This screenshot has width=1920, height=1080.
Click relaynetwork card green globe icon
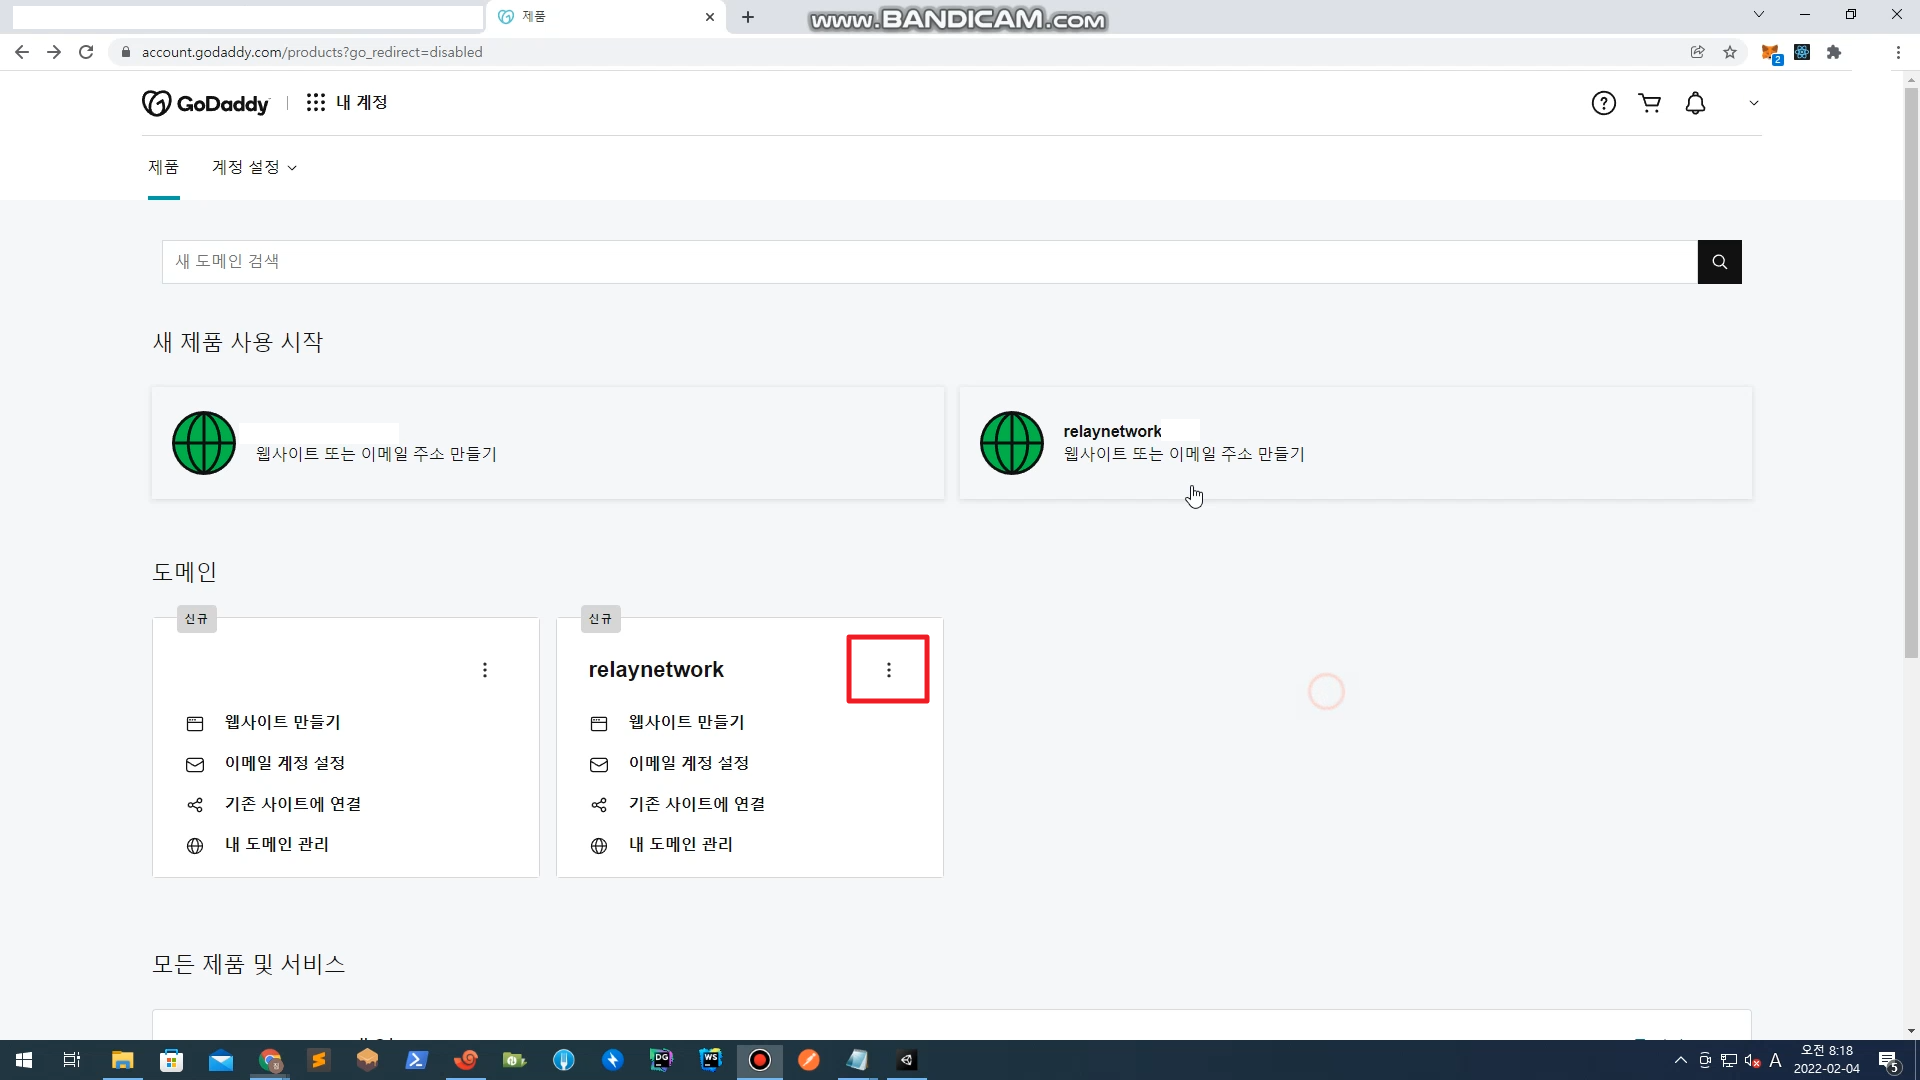pos(1011,443)
